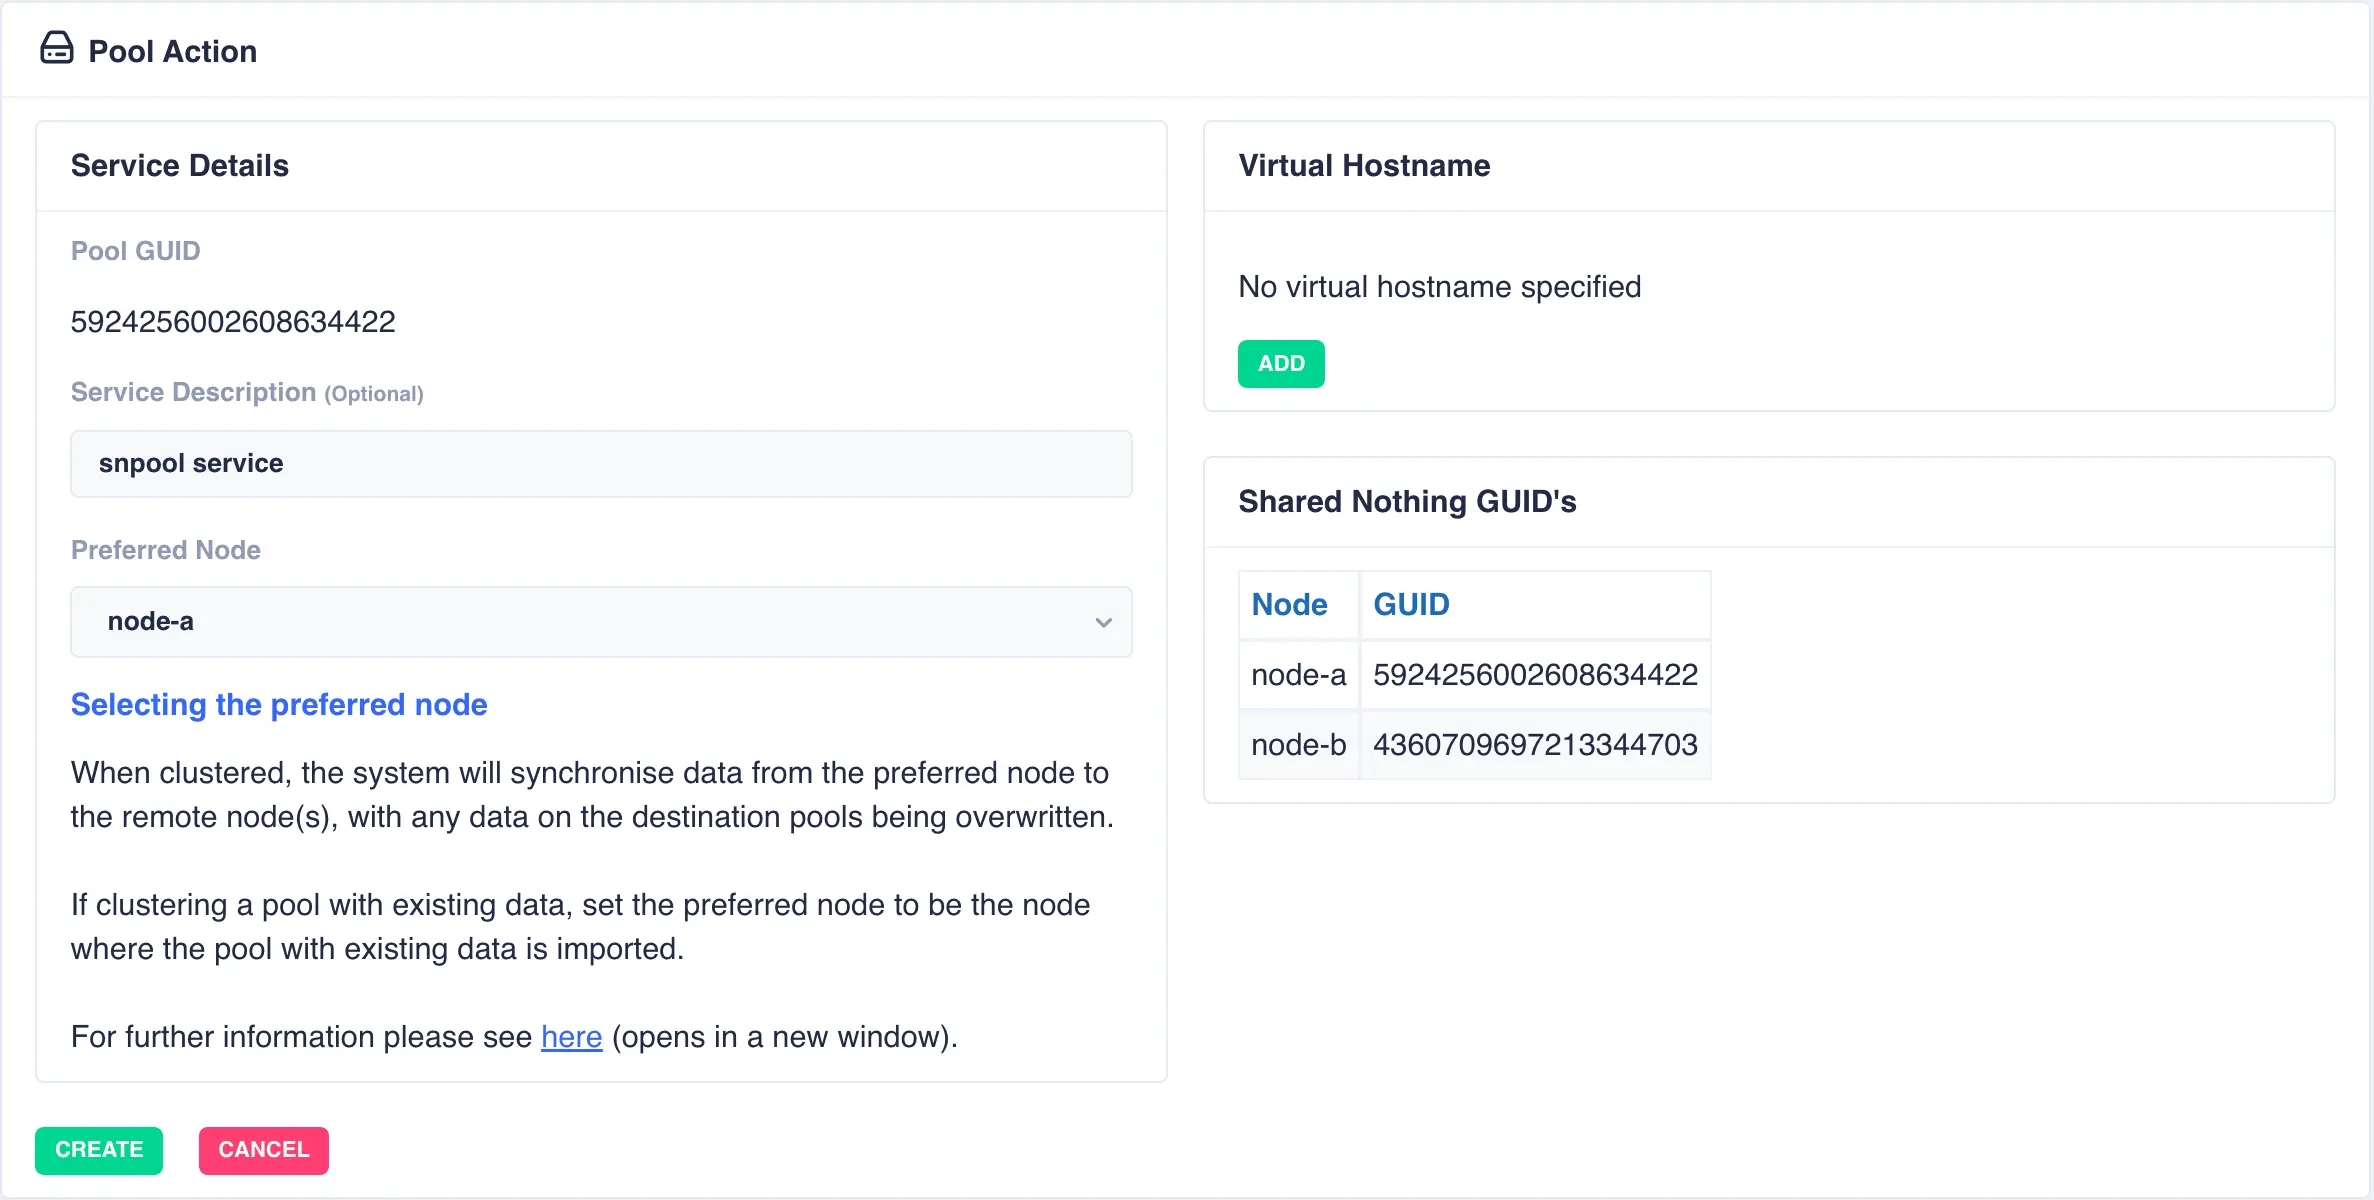Click the Node column header
This screenshot has height=1200, width=2374.
(1289, 604)
